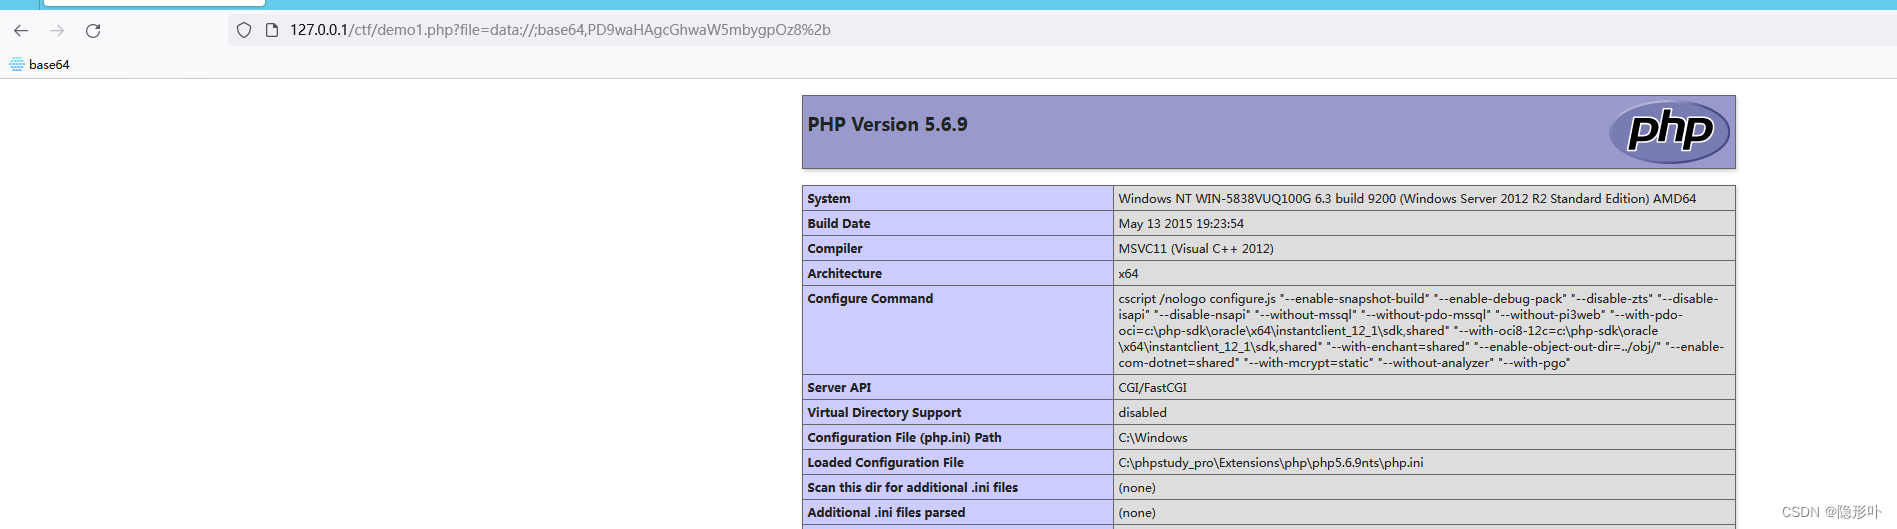This screenshot has height=529, width=1897.
Task: Select the x64 architecture value
Action: [x=1128, y=274]
